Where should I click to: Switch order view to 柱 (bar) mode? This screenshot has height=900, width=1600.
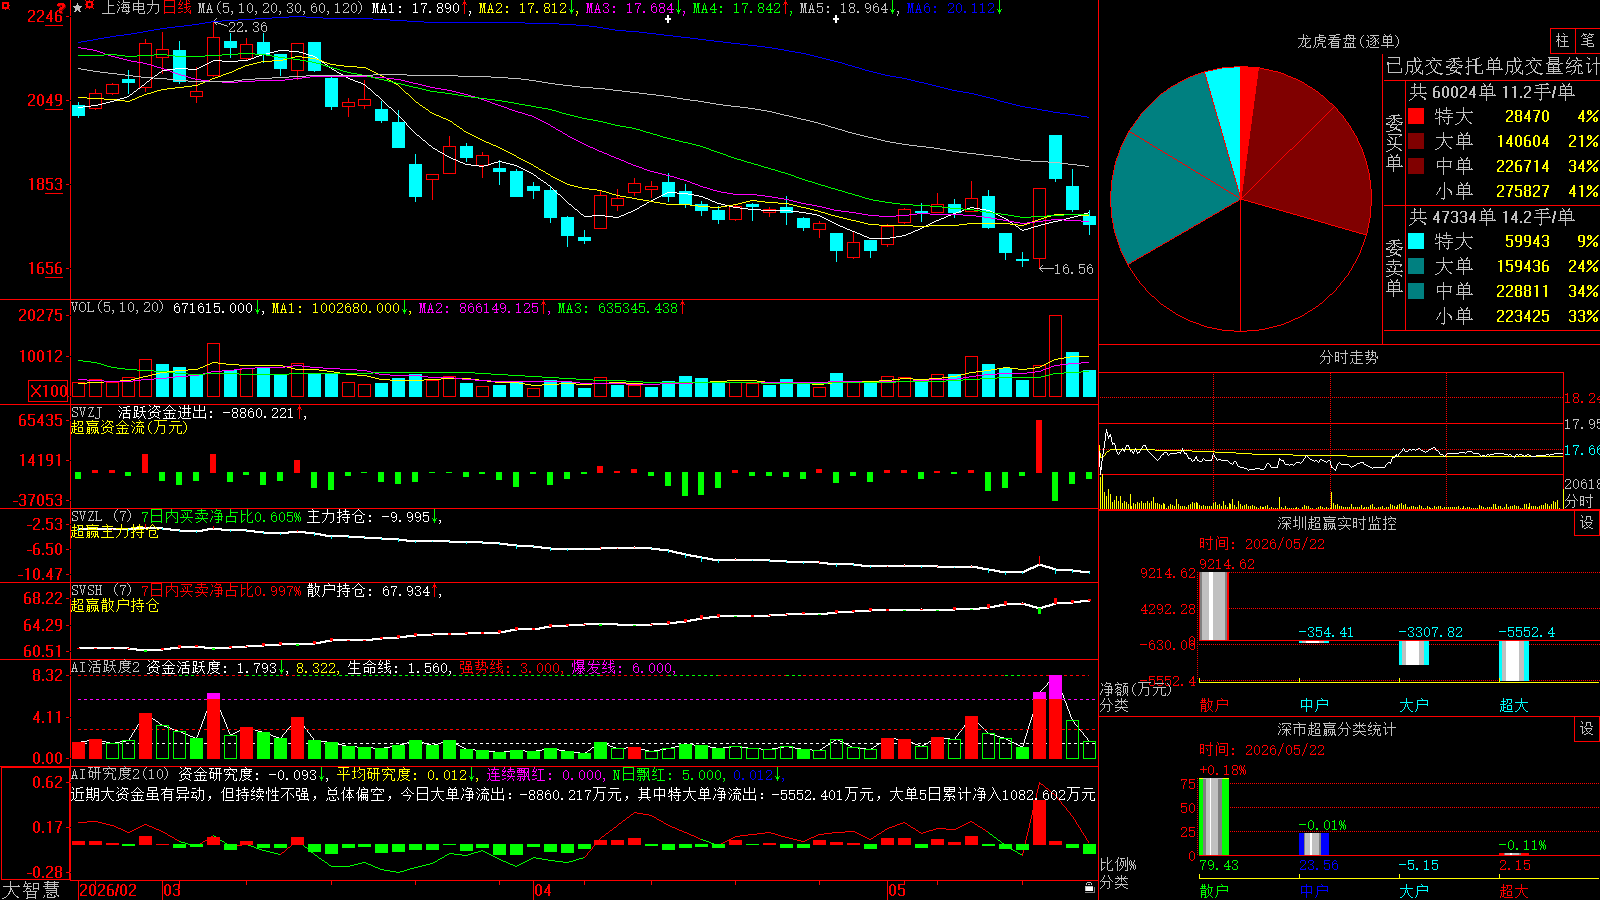tap(1562, 40)
